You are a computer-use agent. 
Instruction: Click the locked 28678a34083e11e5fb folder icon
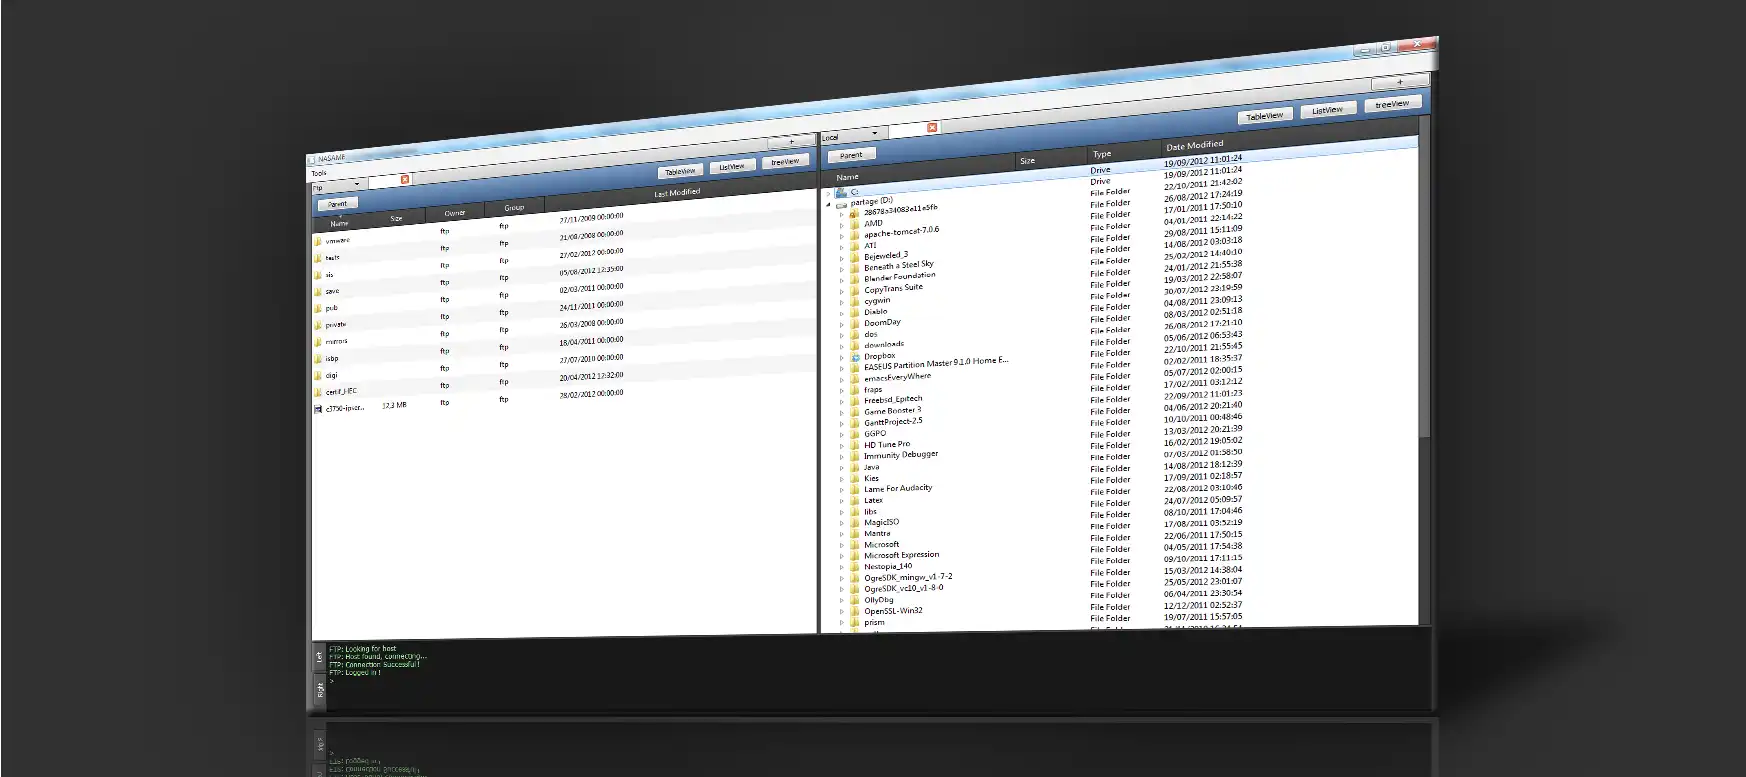coord(854,214)
